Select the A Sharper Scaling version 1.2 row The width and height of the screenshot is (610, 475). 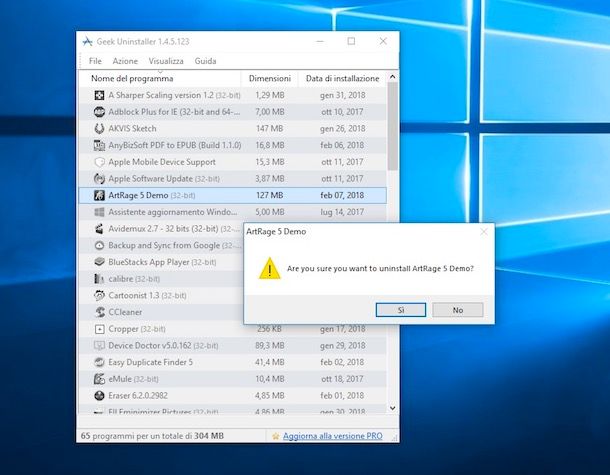[x=233, y=95]
